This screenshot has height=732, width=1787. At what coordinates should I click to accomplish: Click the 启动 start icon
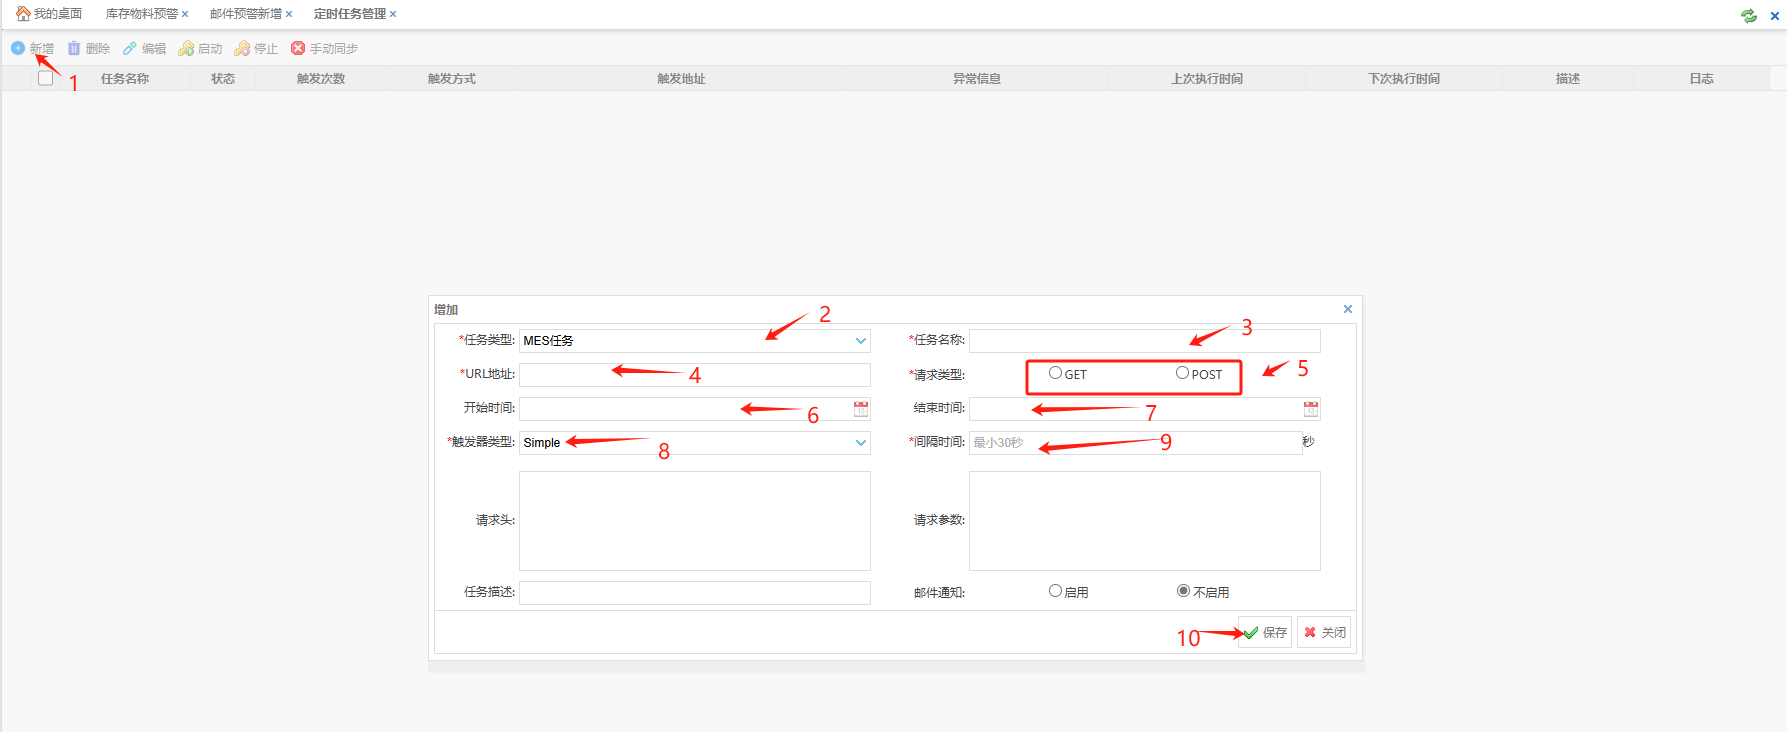coord(186,48)
